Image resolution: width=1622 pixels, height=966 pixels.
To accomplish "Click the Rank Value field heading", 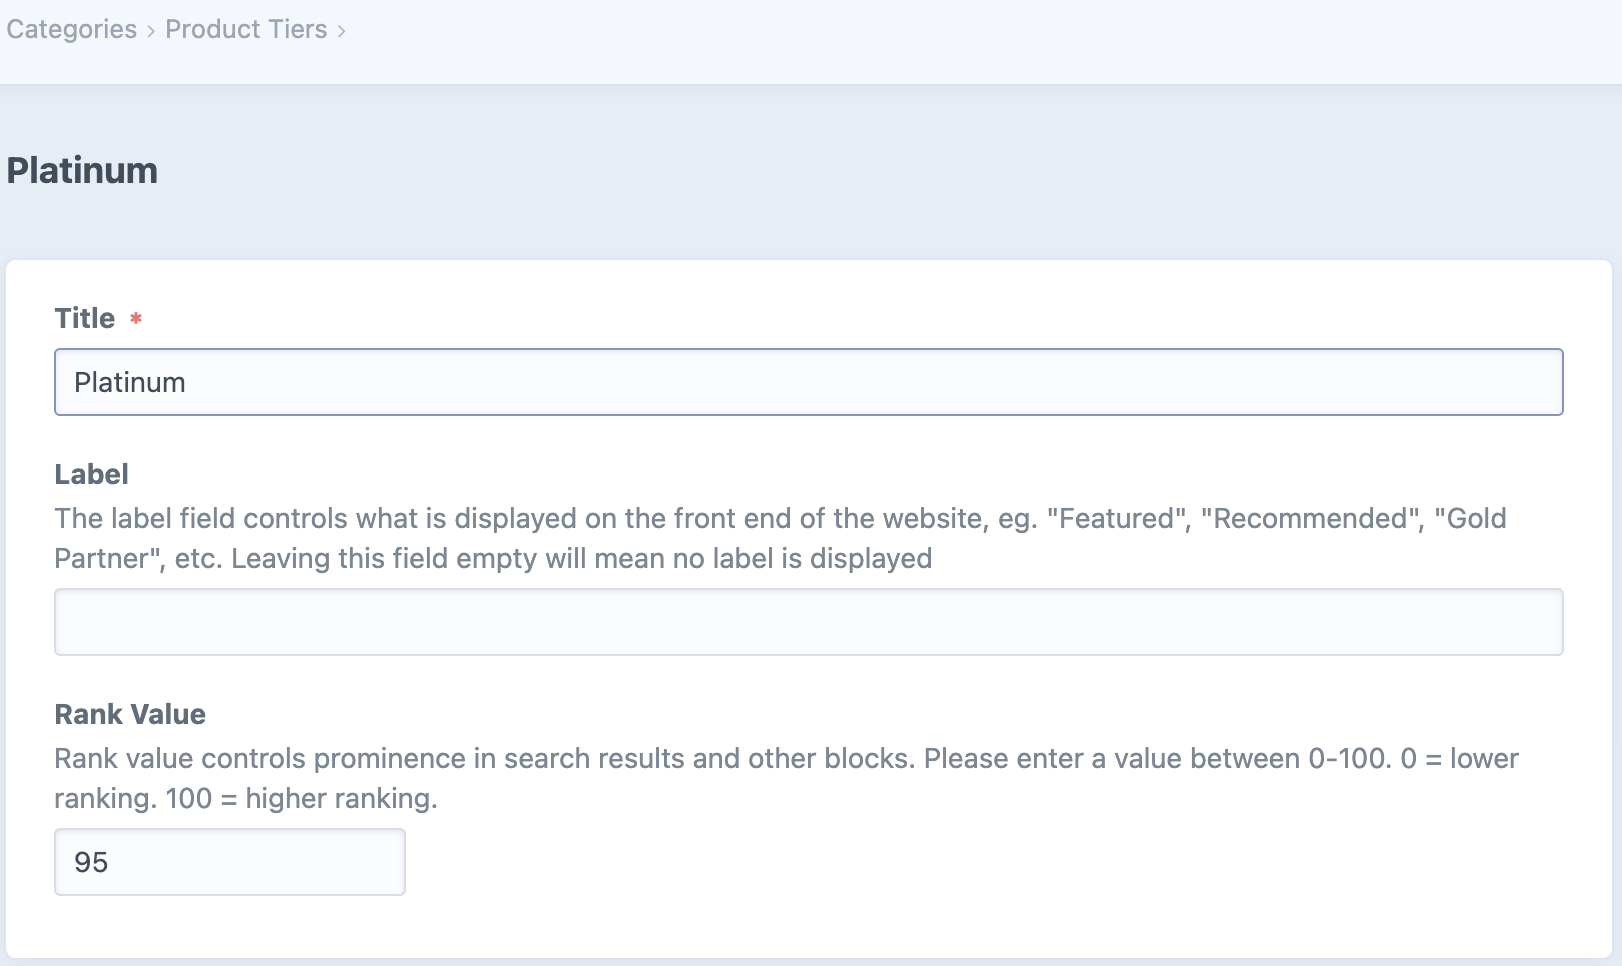I will tap(130, 714).
